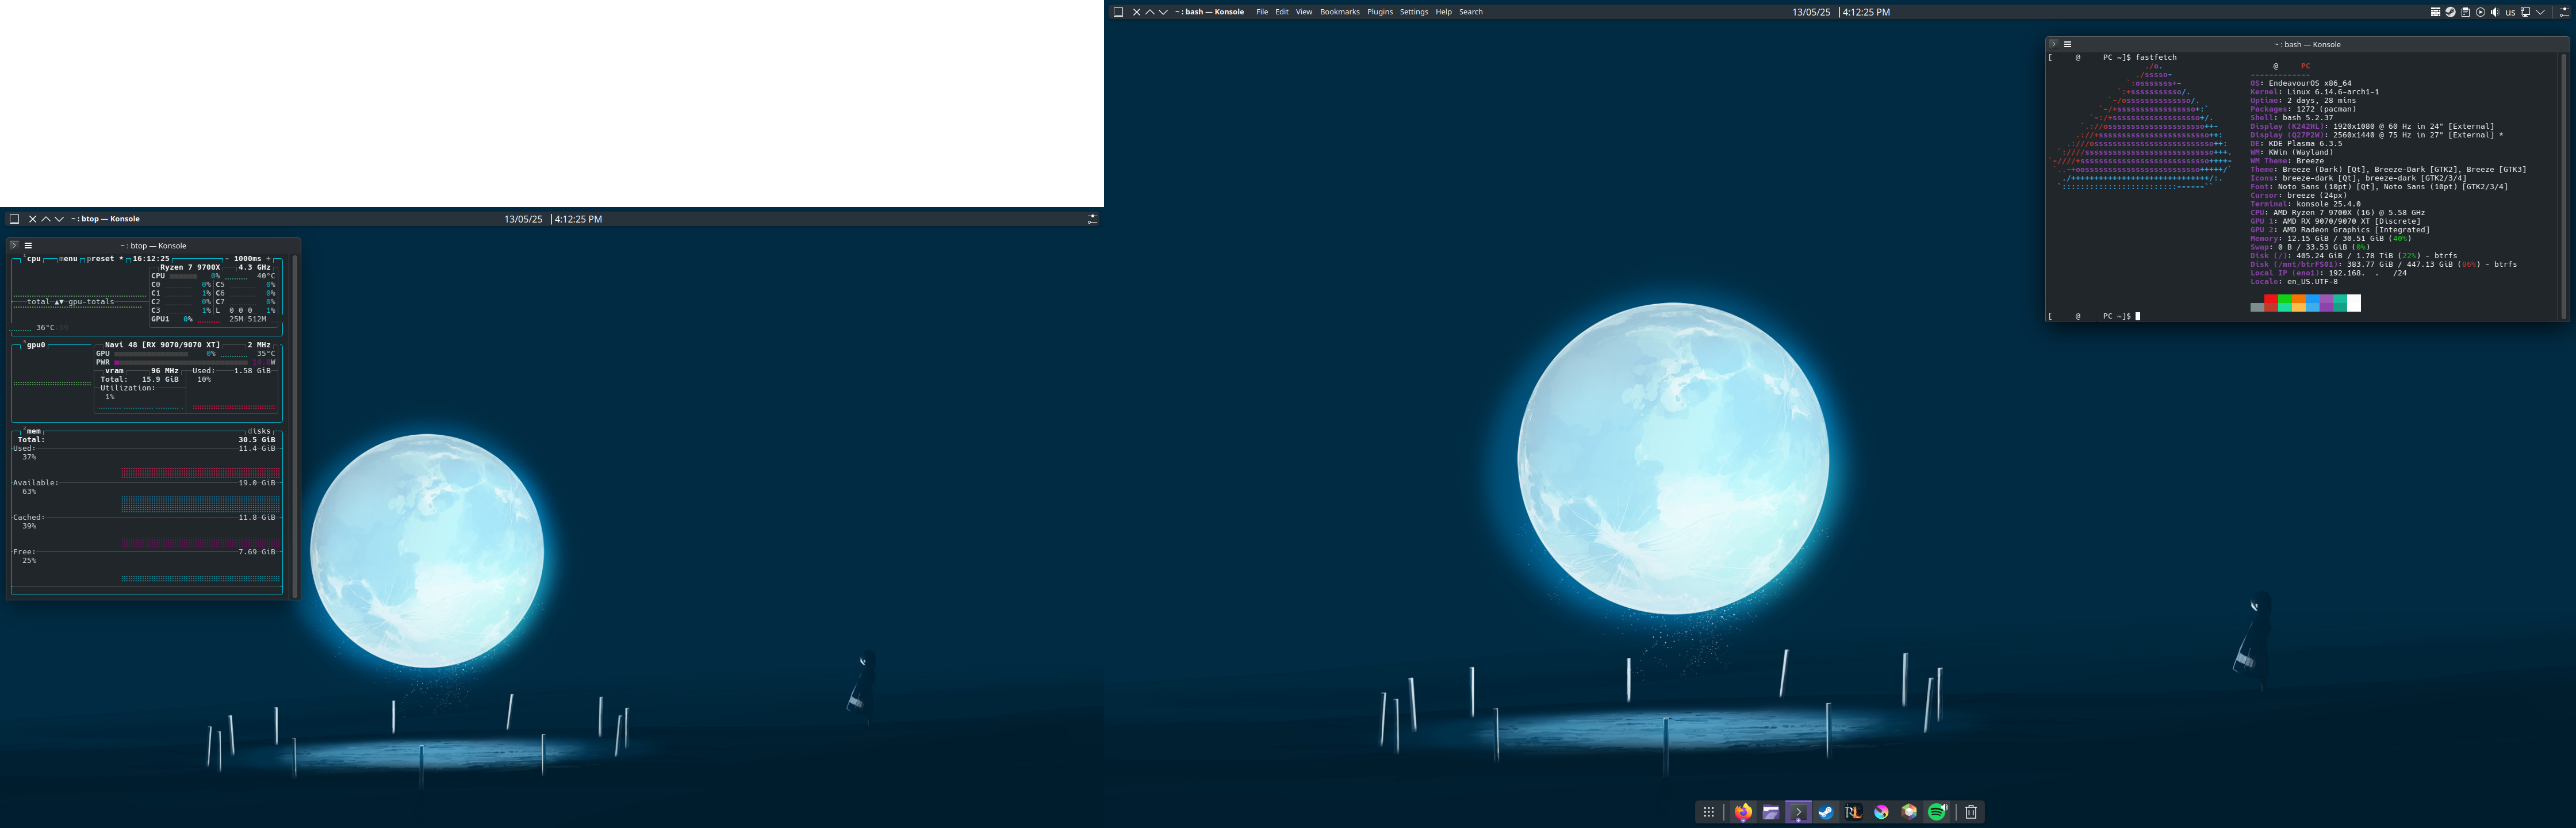Viewport: 2576px width, 828px height.
Task: Click the hamburger menu in the btop Konsole window
Action: 28,245
